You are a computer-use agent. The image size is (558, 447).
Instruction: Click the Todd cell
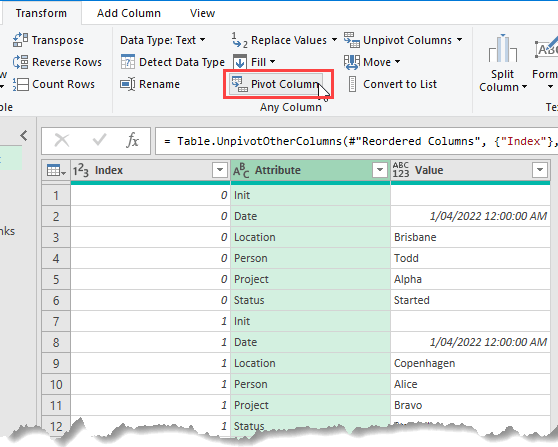(x=470, y=258)
